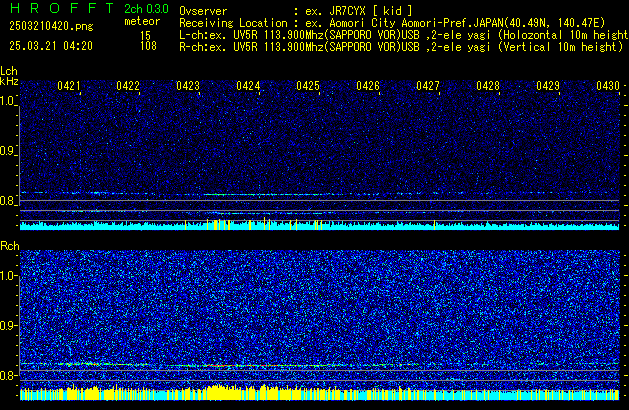This screenshot has width=629, height=410.
Task: Click the R-ch receiver description line
Action: [x=401, y=47]
